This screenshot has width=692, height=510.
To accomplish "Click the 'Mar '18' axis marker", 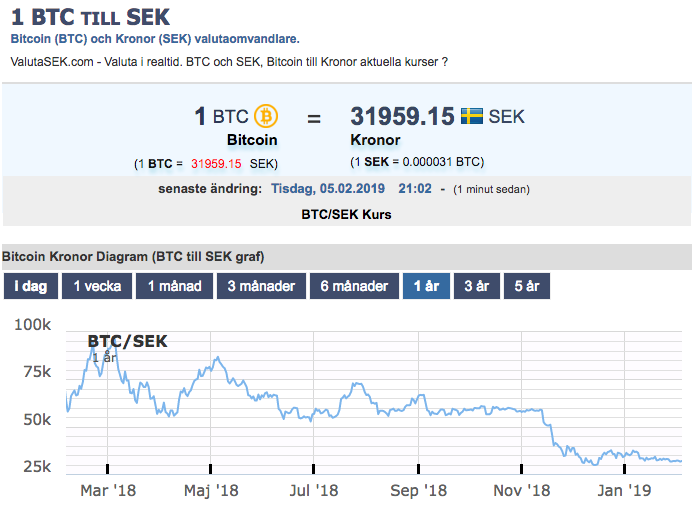I will 108,490.
